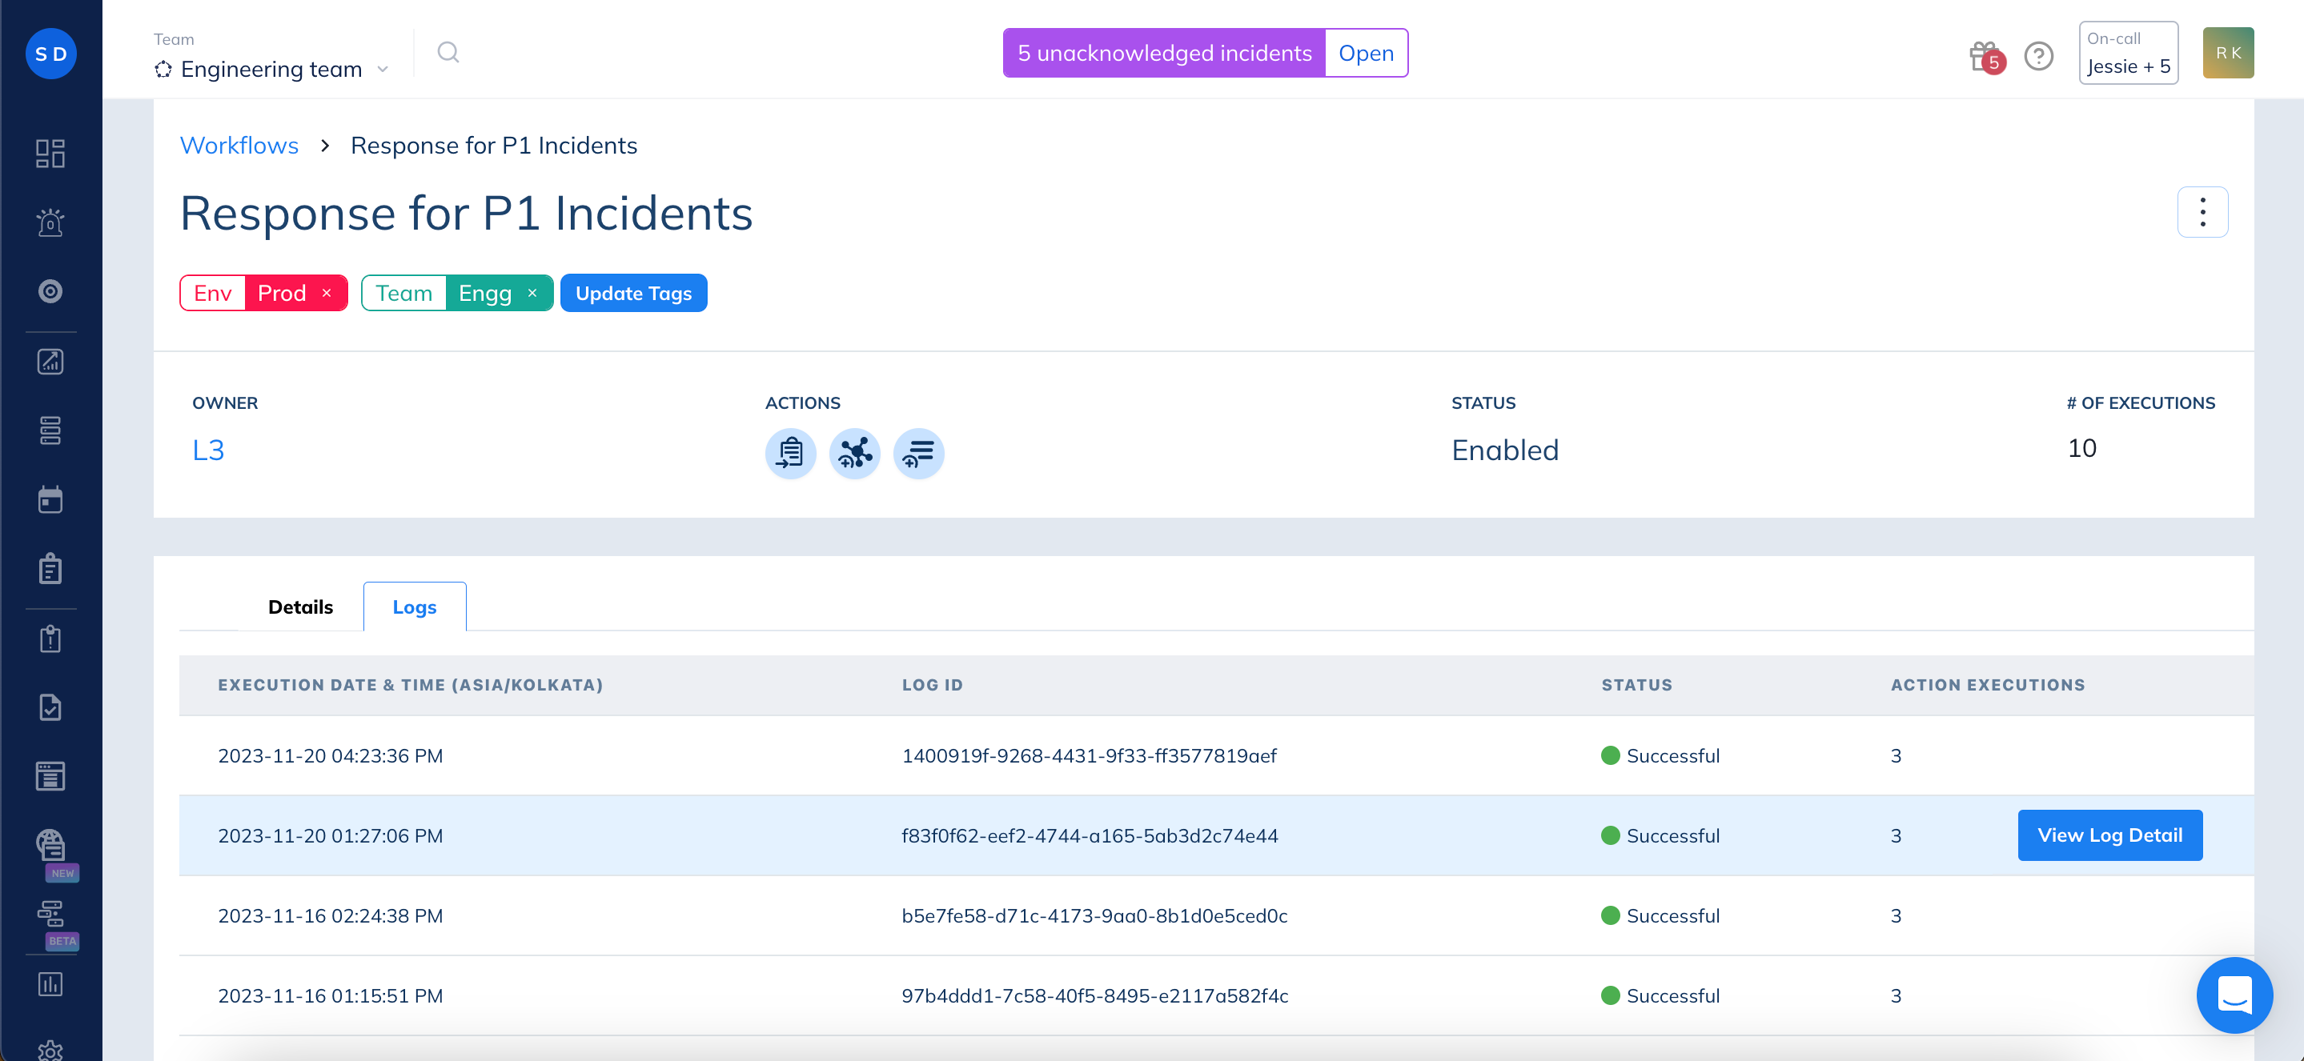Click the Workflows breadcrumb link
2304x1061 pixels.
pyautogui.click(x=239, y=145)
